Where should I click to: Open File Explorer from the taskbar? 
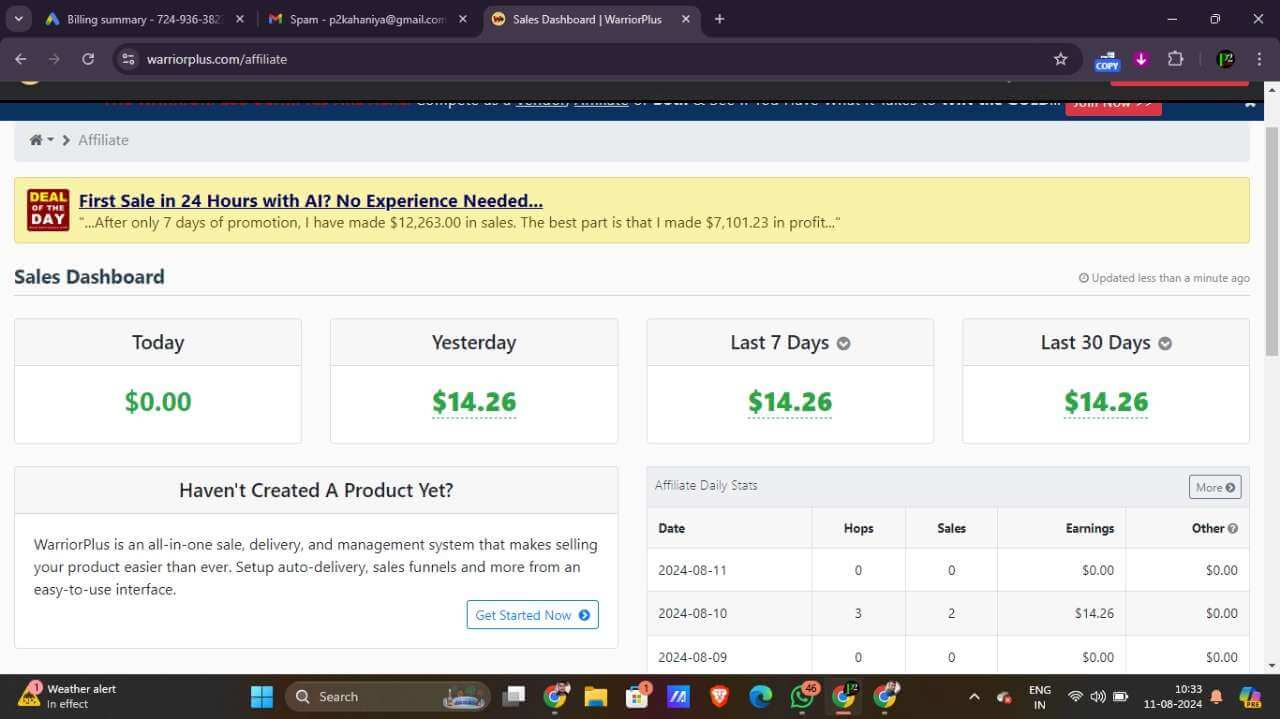pyautogui.click(x=595, y=696)
